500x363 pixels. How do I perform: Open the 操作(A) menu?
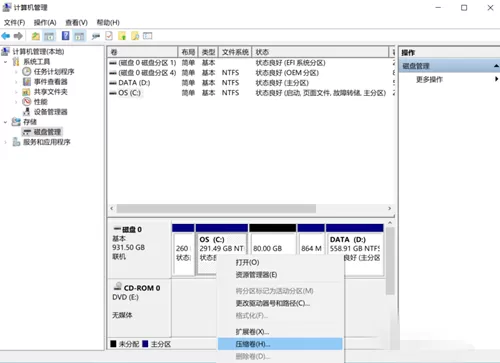45,22
